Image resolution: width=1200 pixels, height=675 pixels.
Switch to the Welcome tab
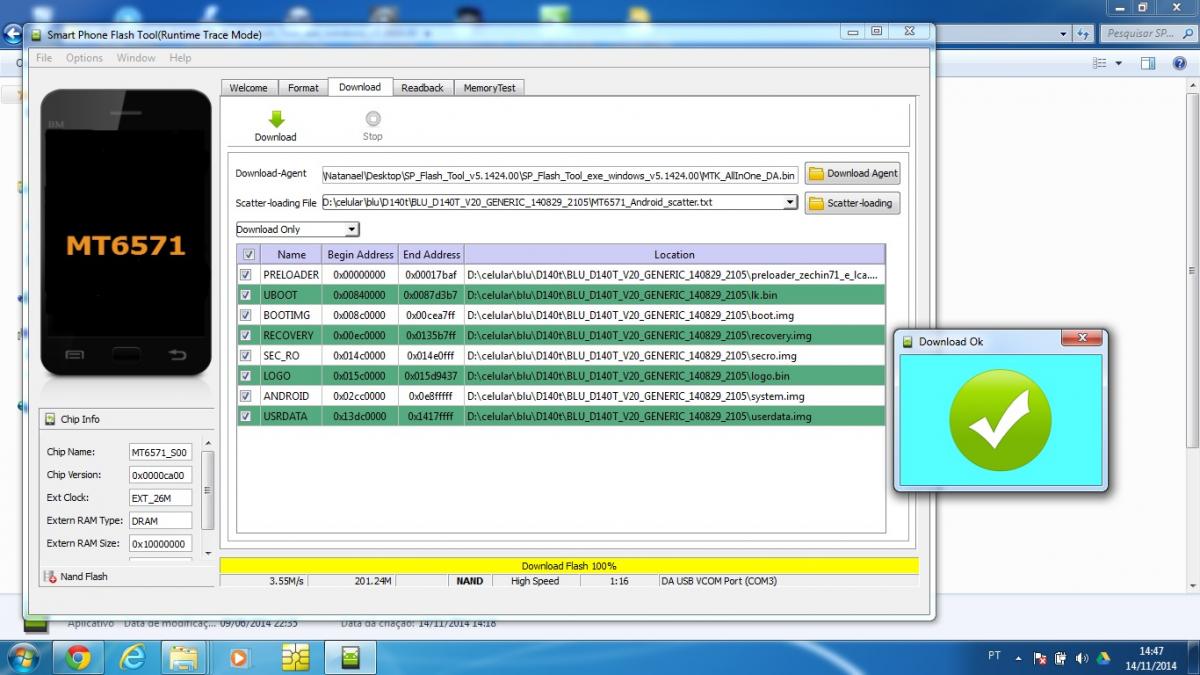tap(248, 88)
